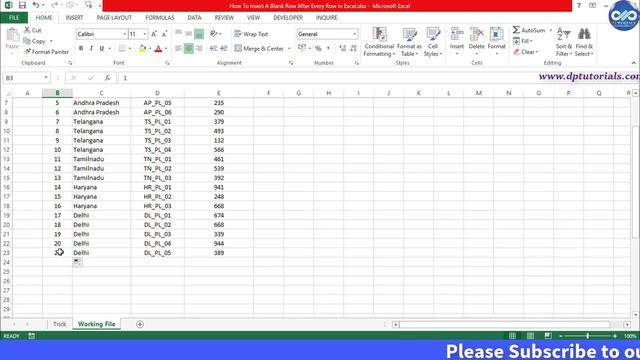Open Font dialog launcher
This screenshot has width=640, height=360.
[x=167, y=63]
